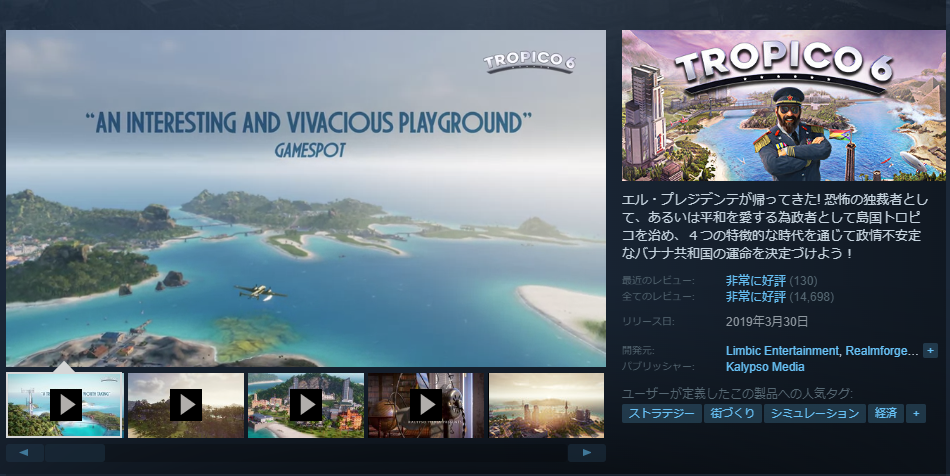Open recent reviews 非常に好評 (130) link
Screen dimensions: 950x476
click(x=771, y=280)
